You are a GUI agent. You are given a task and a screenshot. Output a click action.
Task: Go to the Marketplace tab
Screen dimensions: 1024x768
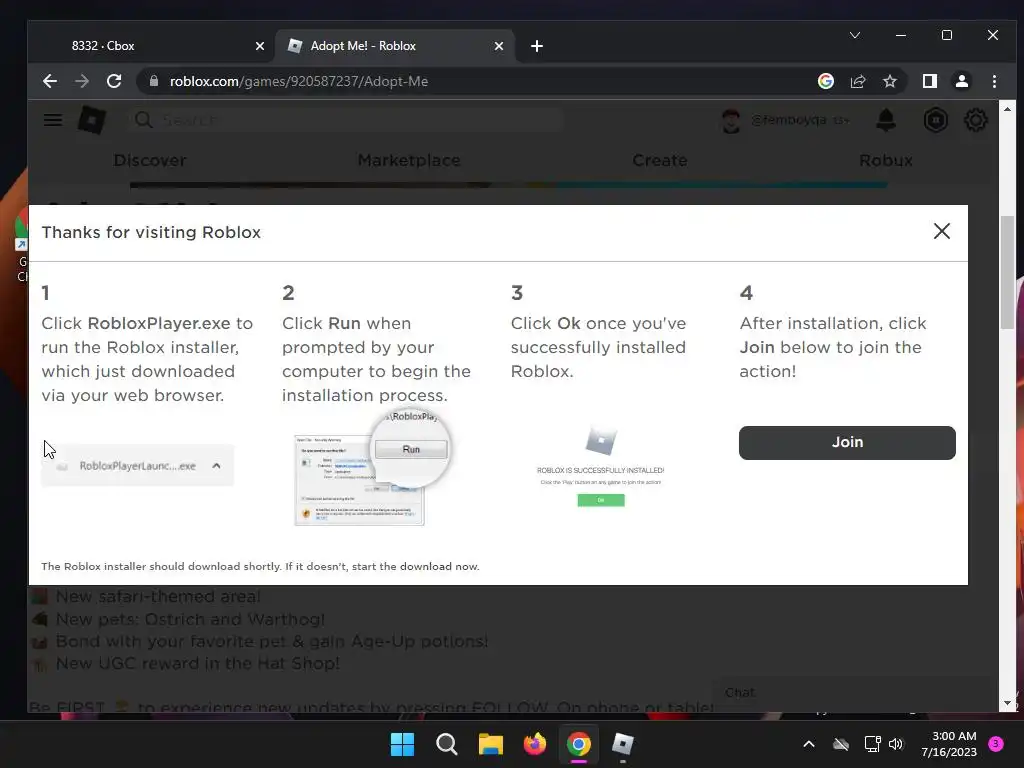(x=409, y=161)
